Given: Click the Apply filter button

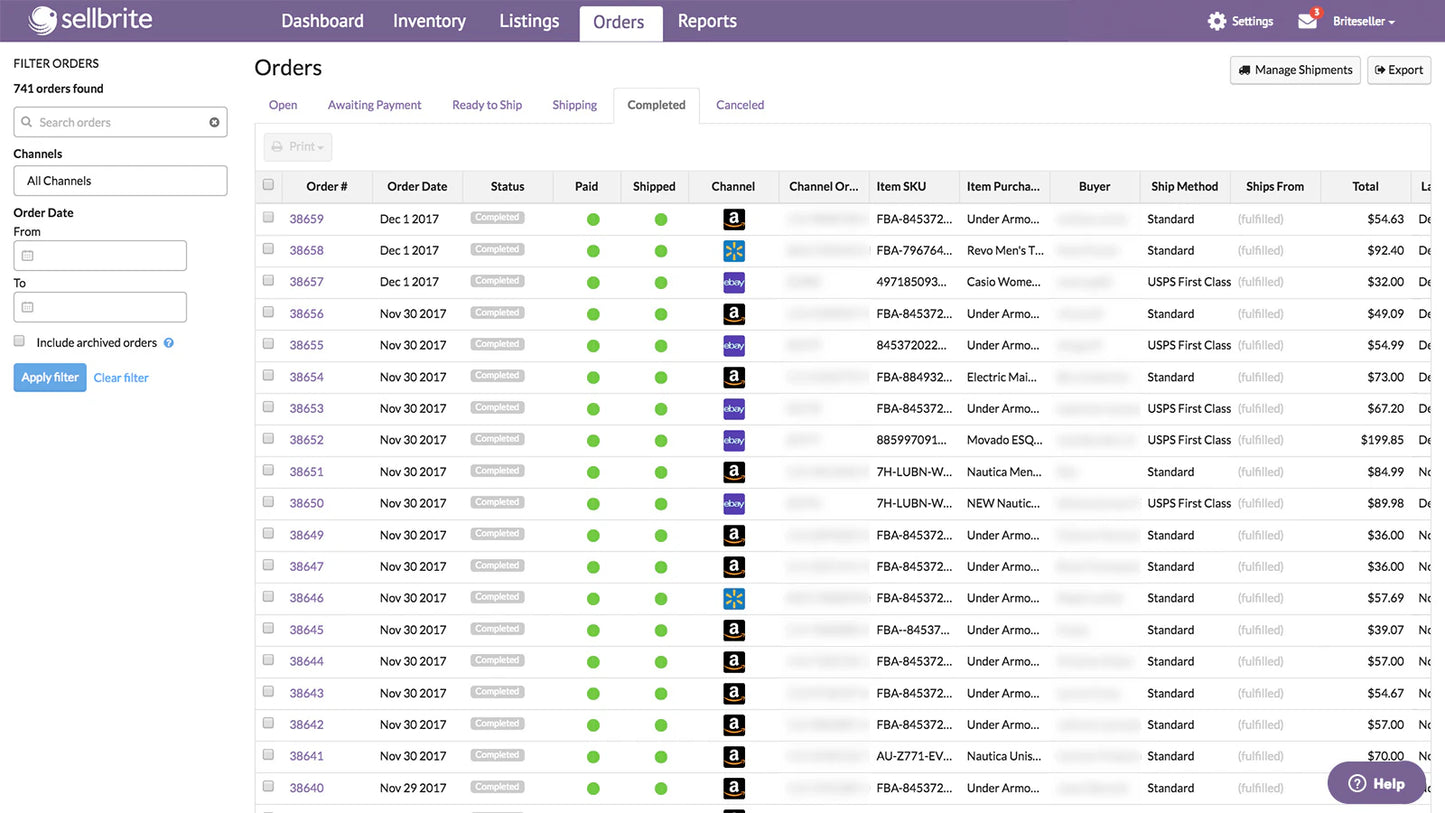Looking at the screenshot, I should tap(49, 377).
